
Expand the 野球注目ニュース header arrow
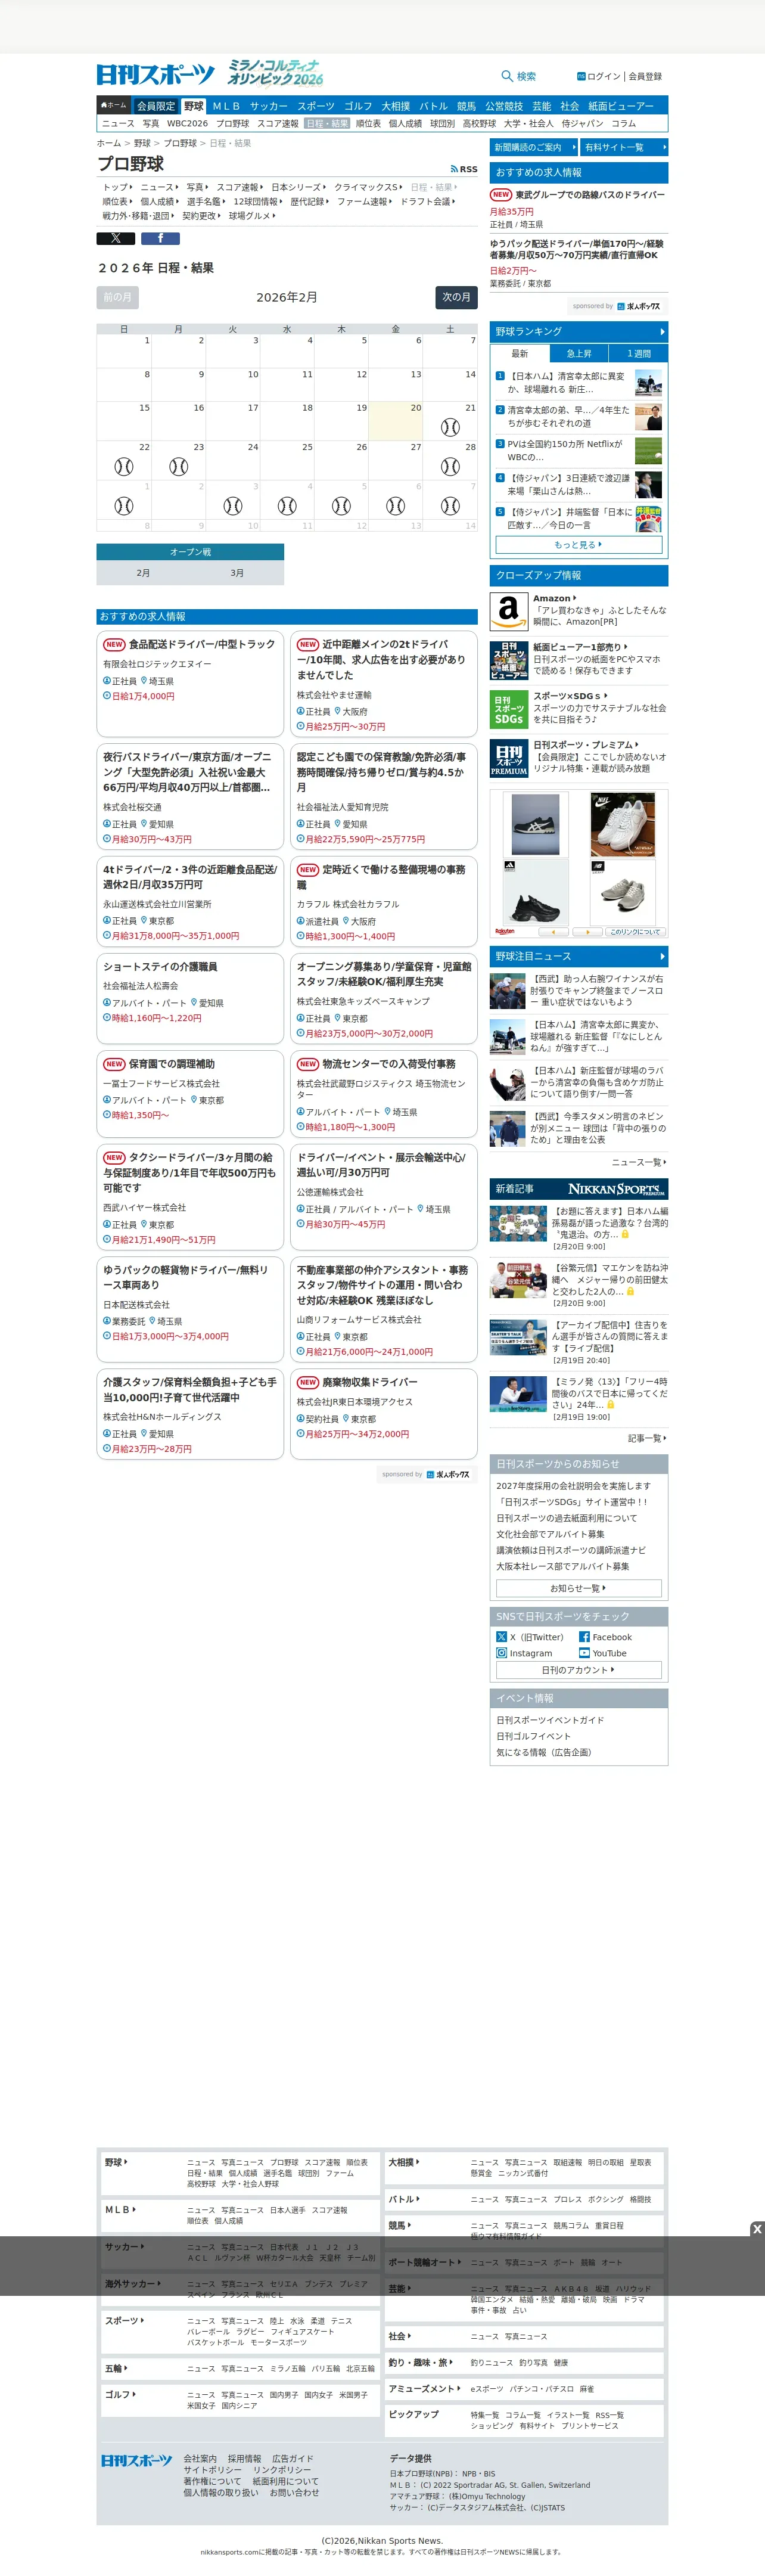pos(662,956)
